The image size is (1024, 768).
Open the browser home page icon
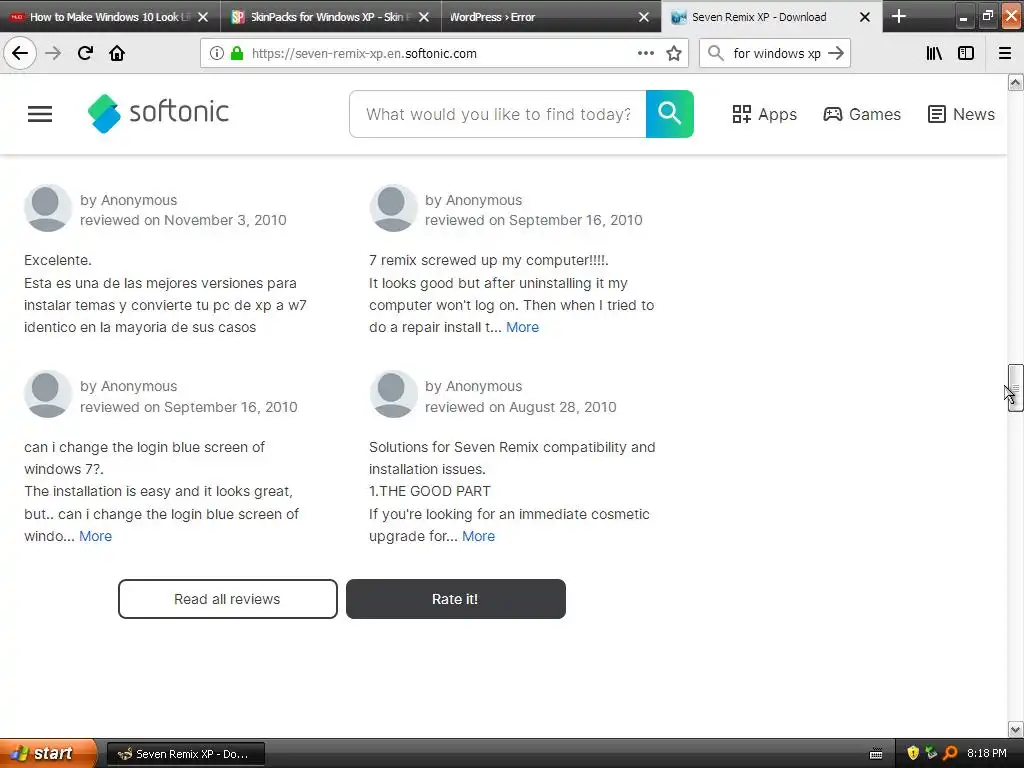tap(117, 53)
